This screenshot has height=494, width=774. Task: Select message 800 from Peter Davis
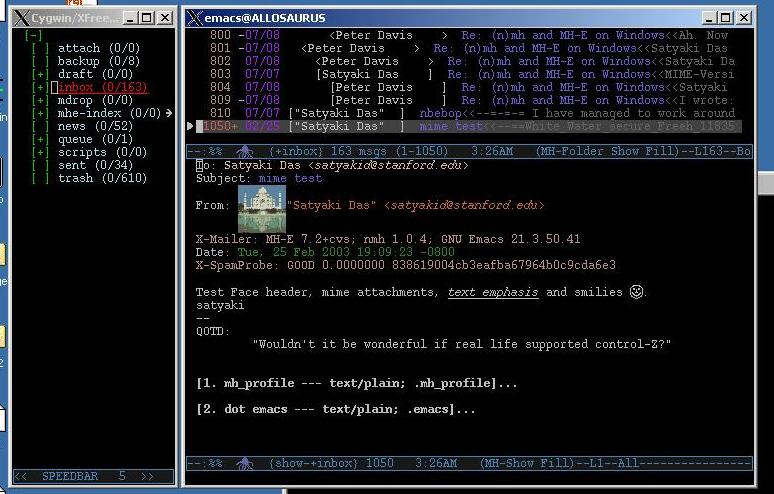[469, 35]
